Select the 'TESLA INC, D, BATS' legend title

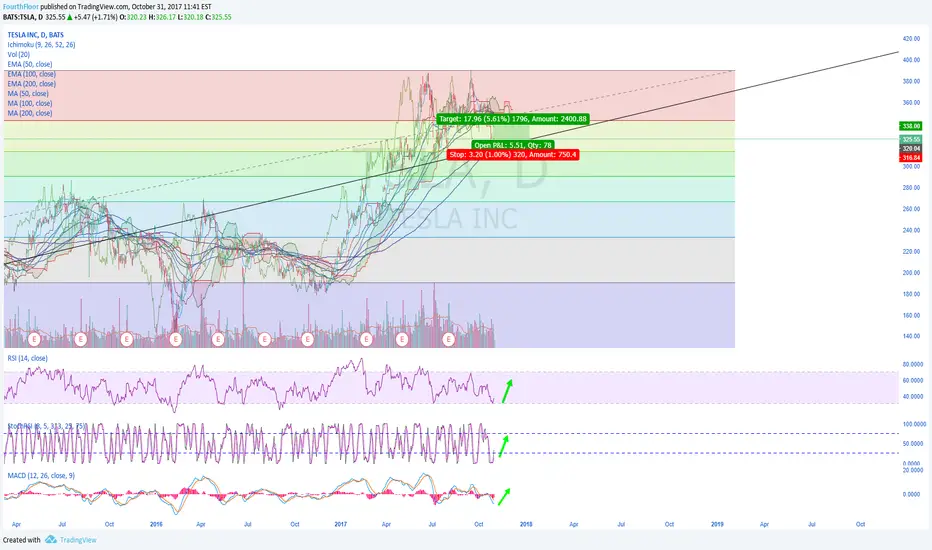36,35
